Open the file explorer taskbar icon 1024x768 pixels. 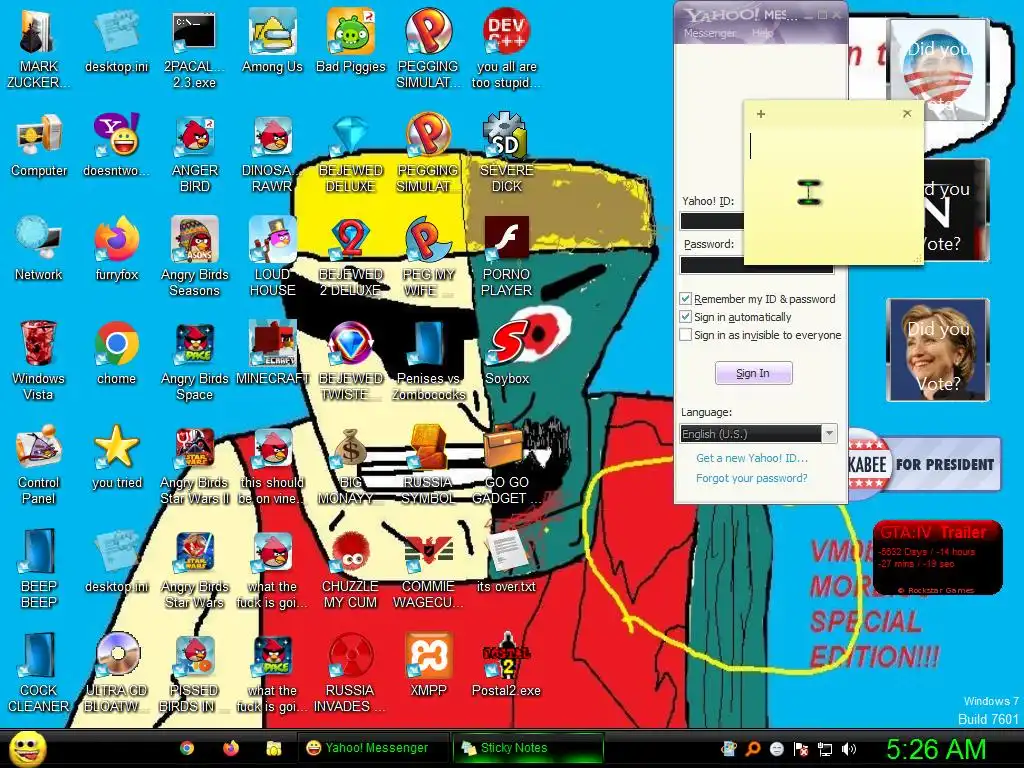[274, 748]
